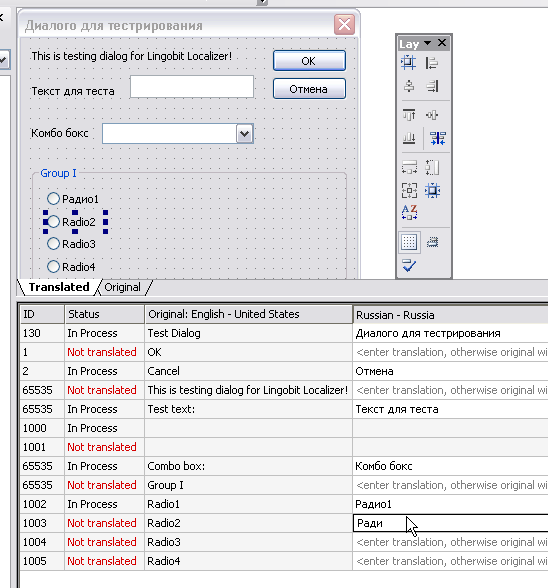This screenshot has height=588, width=548.
Task: Click the OK button in dialog preview
Action: [309, 60]
